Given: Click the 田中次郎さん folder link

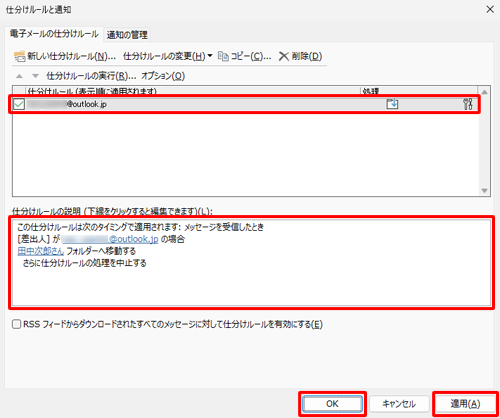Looking at the screenshot, I should (41, 251).
